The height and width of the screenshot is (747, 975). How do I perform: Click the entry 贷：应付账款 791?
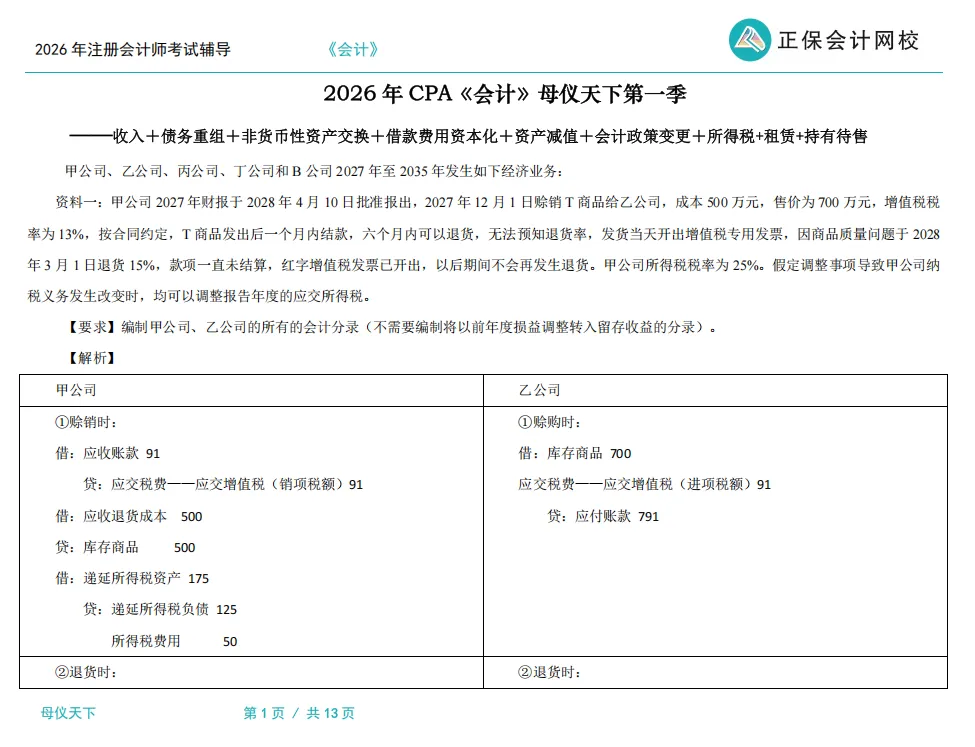(603, 516)
